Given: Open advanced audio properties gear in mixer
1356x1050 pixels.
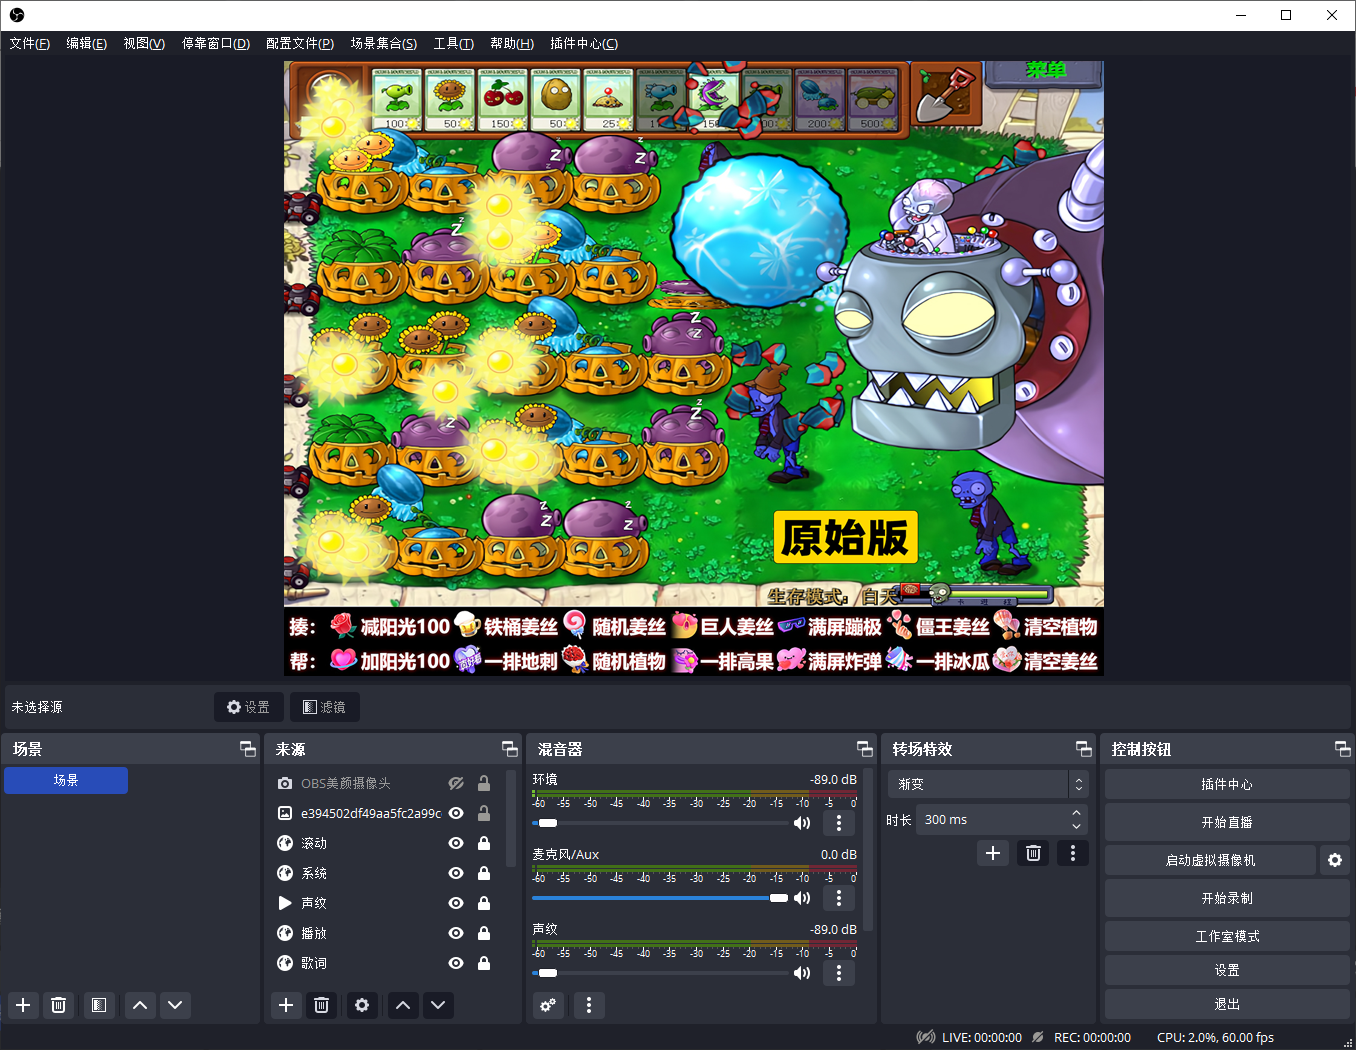Looking at the screenshot, I should point(548,1005).
